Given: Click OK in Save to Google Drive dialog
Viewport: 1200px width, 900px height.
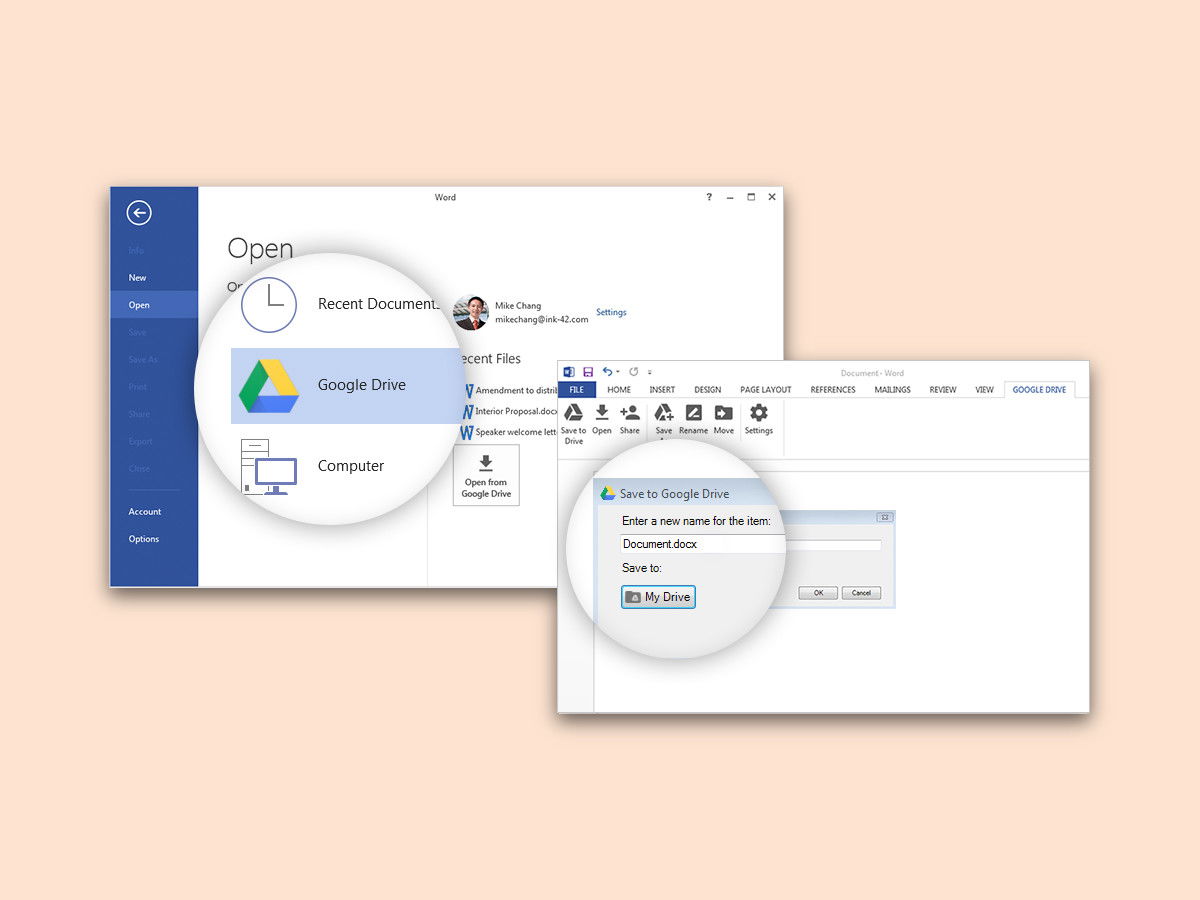Looking at the screenshot, I should tap(818, 593).
